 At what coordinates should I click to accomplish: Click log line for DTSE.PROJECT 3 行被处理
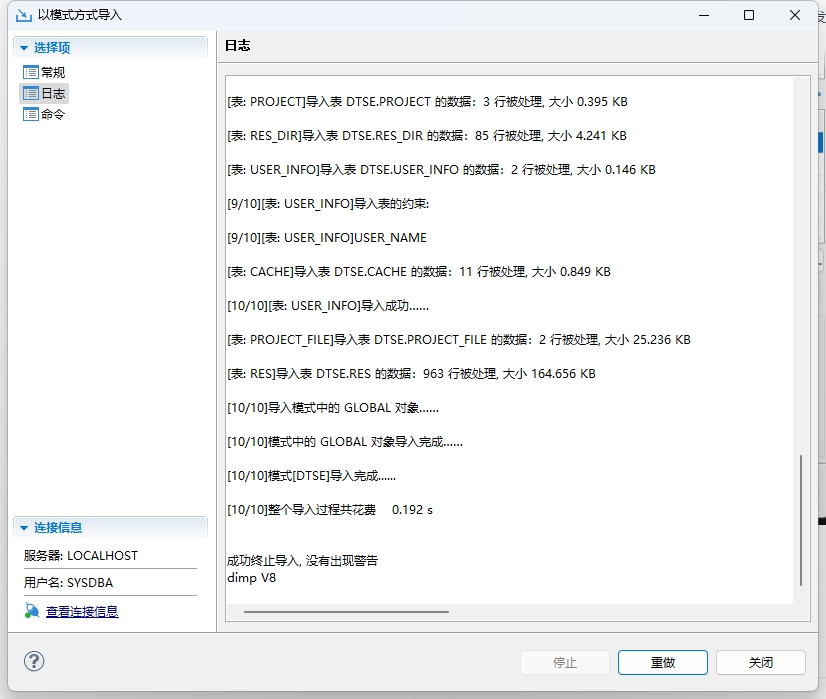click(427, 102)
